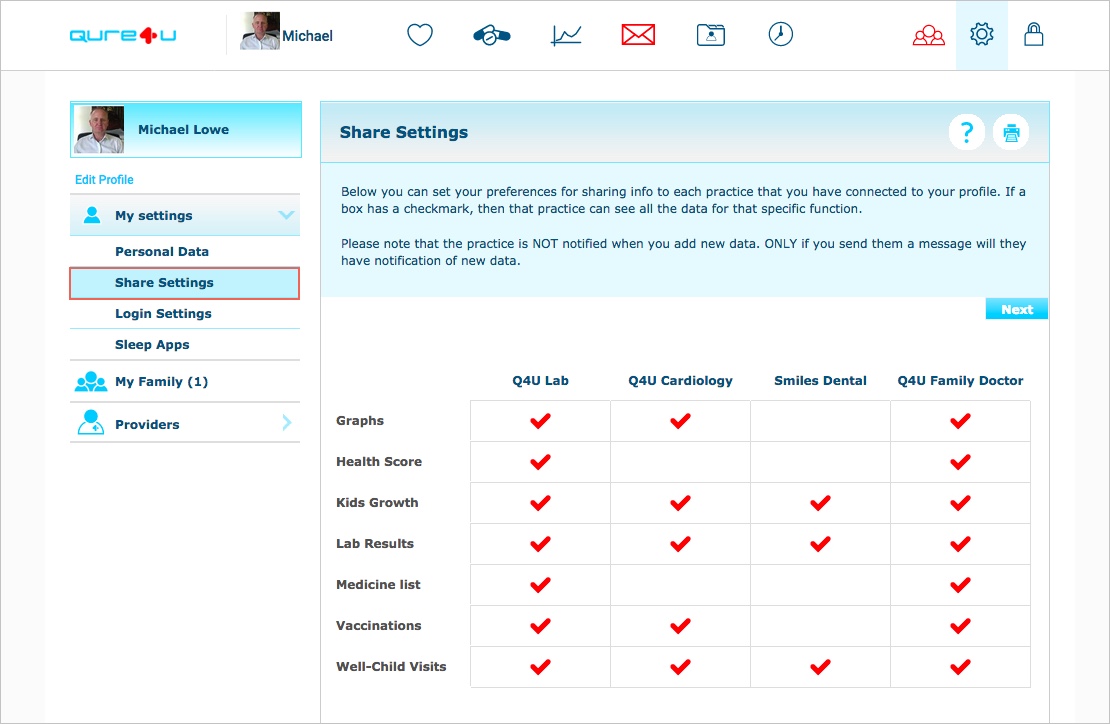Check Vaccinations for Smiles Dental
Screen dimensions: 1110x724
tap(820, 626)
